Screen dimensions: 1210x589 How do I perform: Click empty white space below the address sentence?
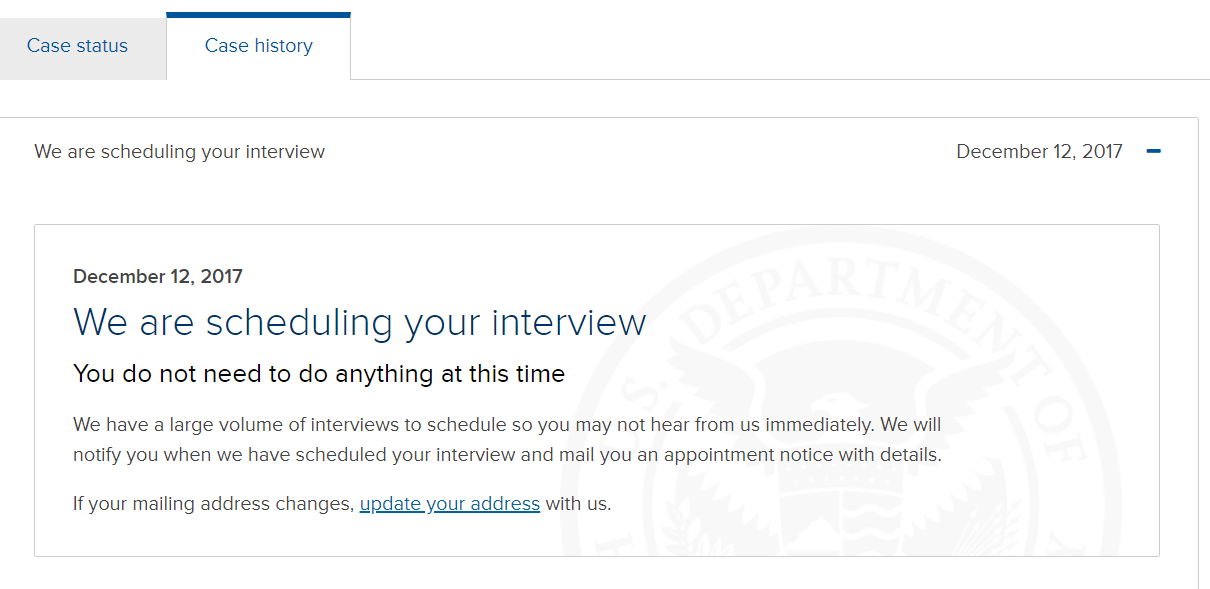(x=400, y=535)
